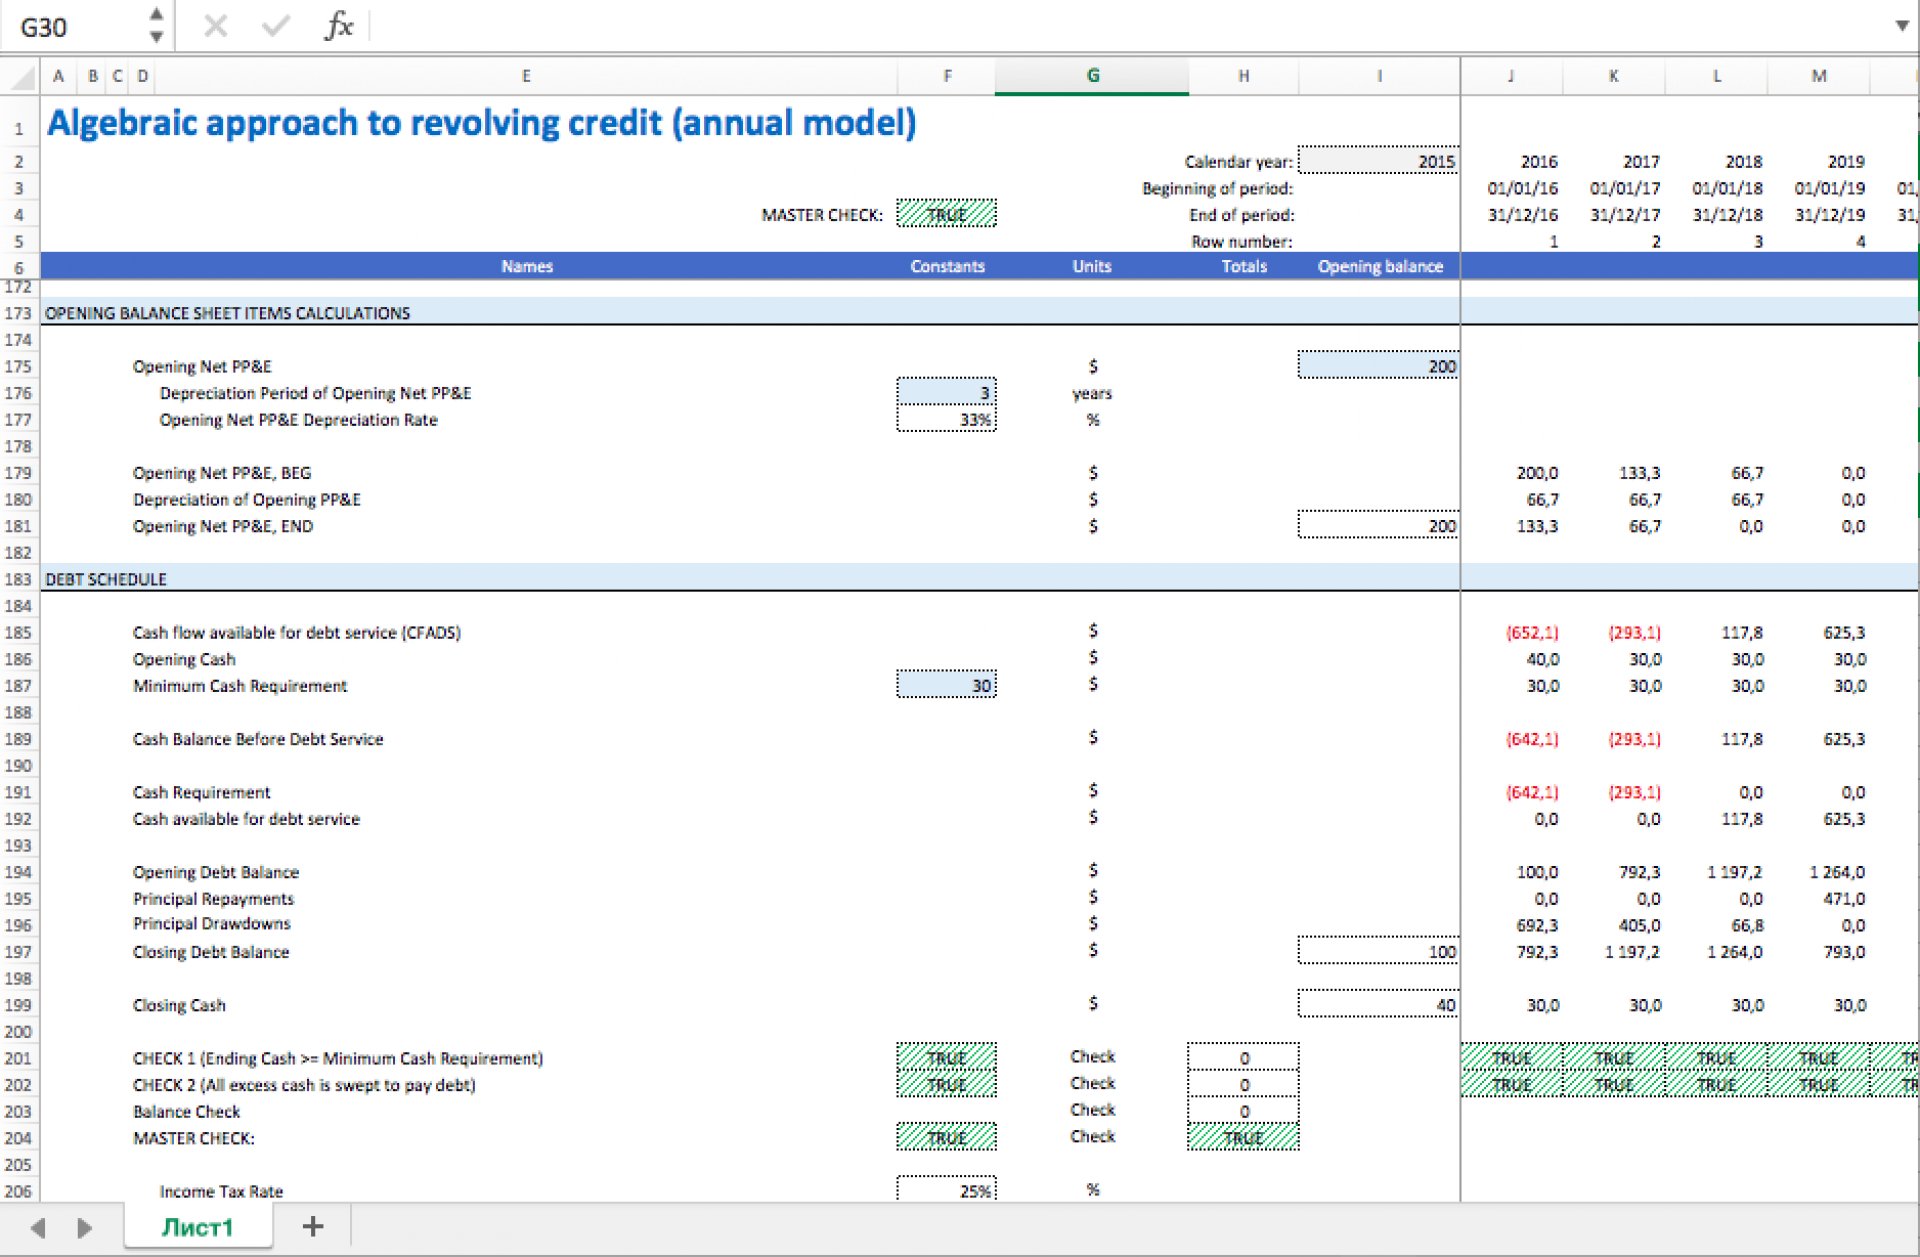Click inside the formula bar input
The width and height of the screenshot is (1920, 1257).
click(x=1130, y=26)
